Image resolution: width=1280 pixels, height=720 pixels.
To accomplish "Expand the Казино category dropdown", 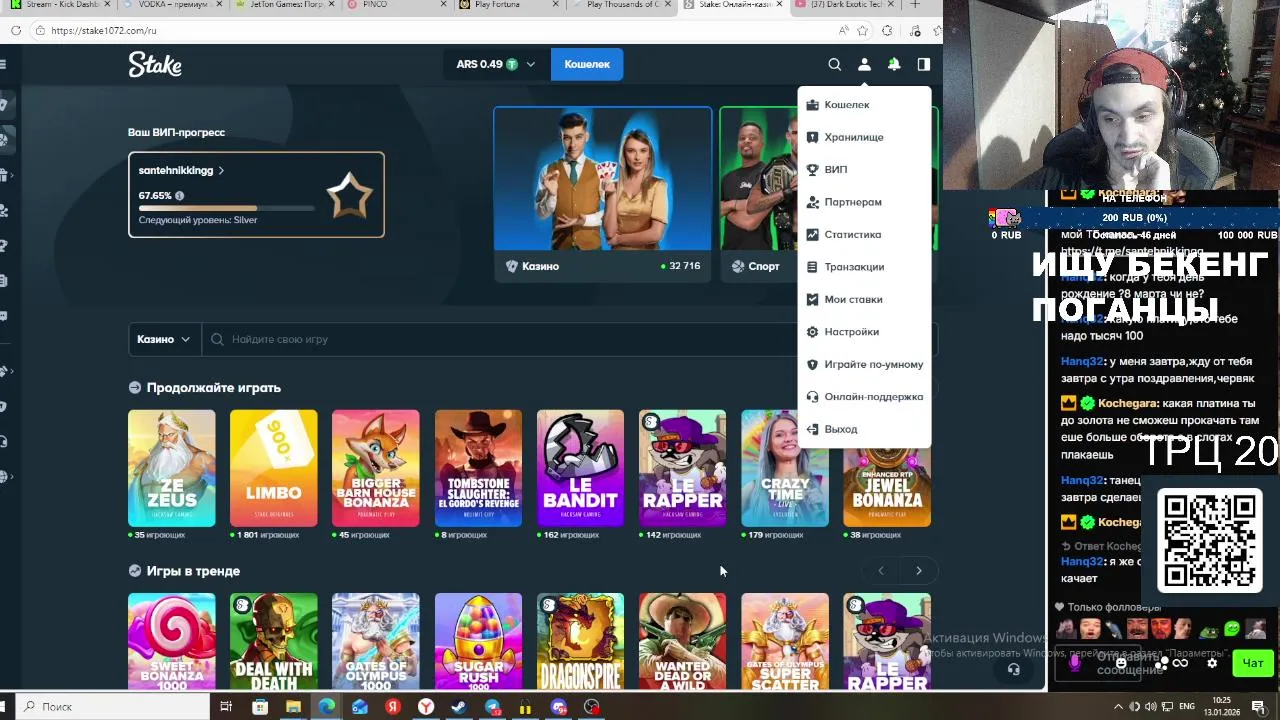I will tap(164, 339).
